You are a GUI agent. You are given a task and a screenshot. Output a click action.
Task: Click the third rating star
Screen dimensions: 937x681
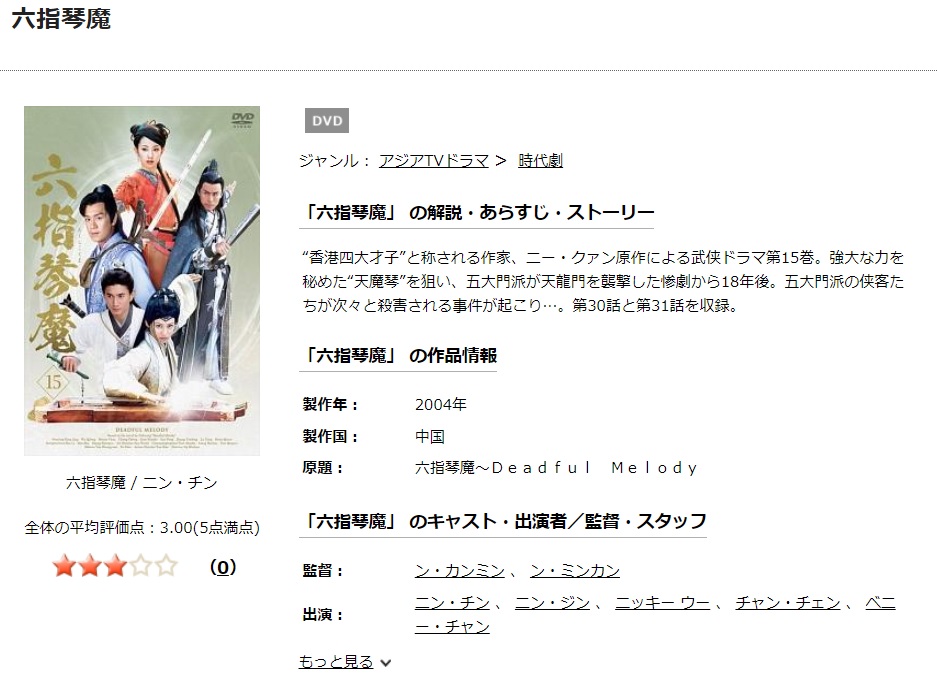coord(115,566)
